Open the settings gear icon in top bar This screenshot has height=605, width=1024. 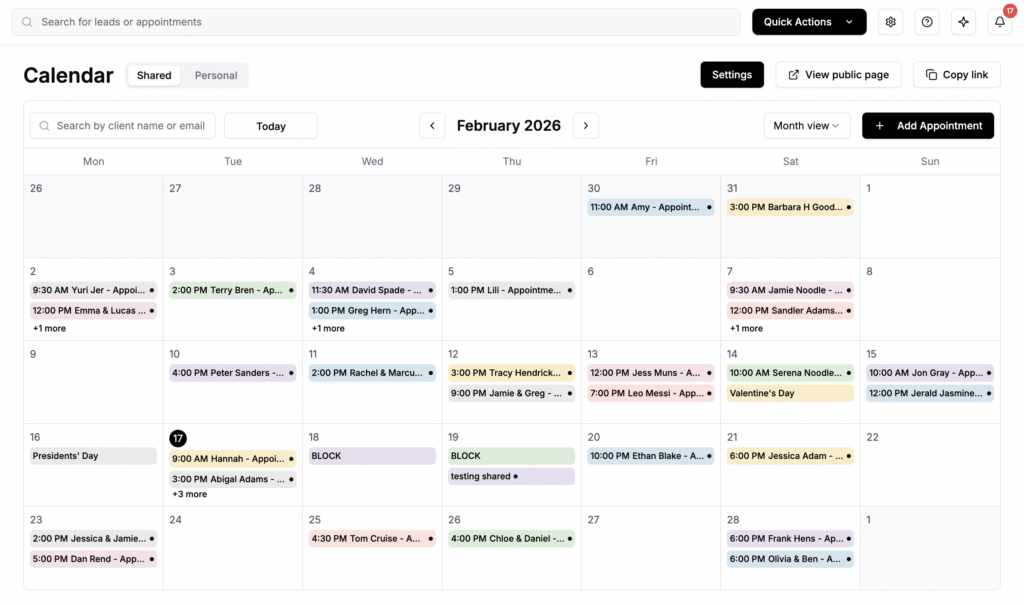(890, 22)
